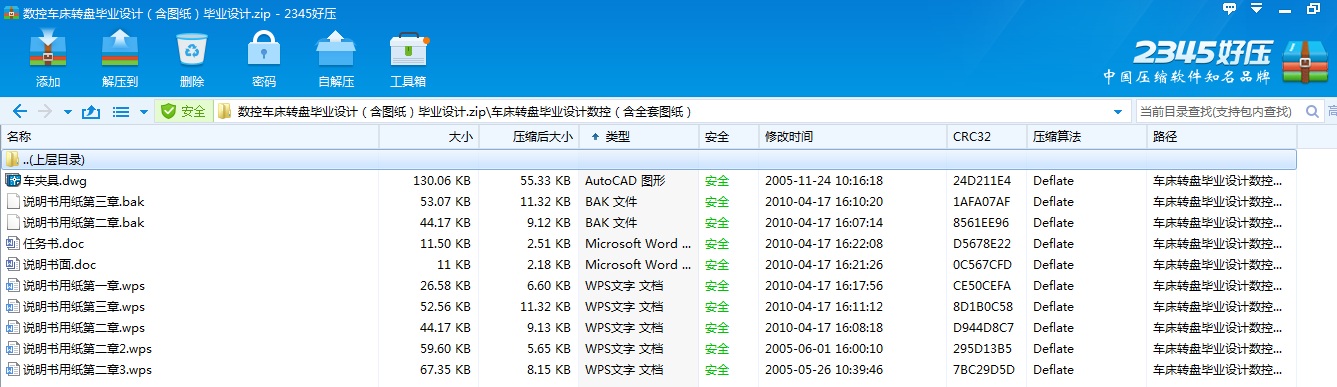Viewport: 1337px width, 387px height.
Task: Click the 说明书用纸第三章.bak file icon
Action: 13,202
